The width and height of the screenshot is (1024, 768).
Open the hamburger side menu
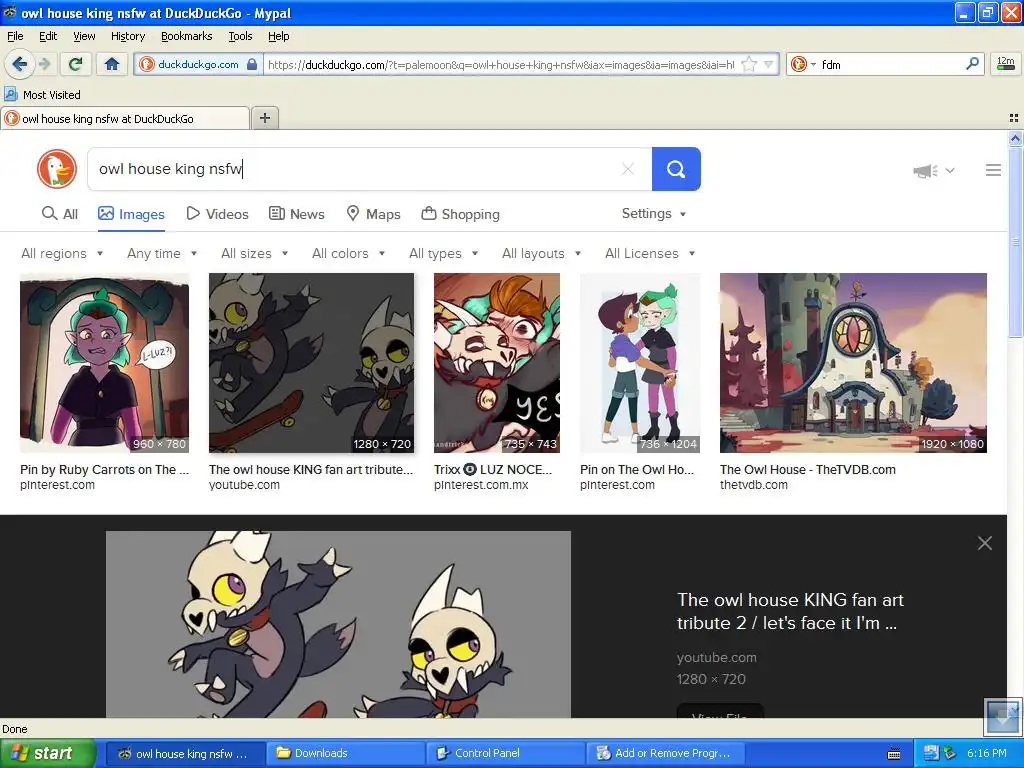[993, 170]
